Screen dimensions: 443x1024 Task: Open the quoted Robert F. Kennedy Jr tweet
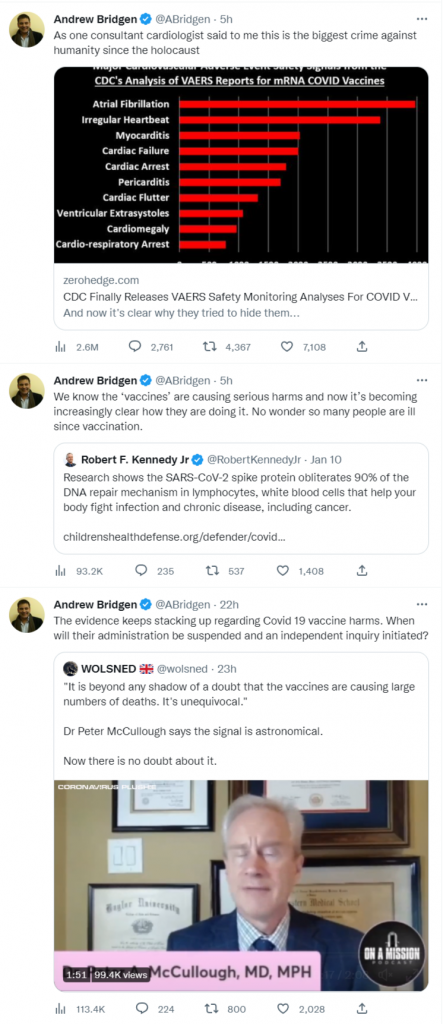tap(241, 499)
